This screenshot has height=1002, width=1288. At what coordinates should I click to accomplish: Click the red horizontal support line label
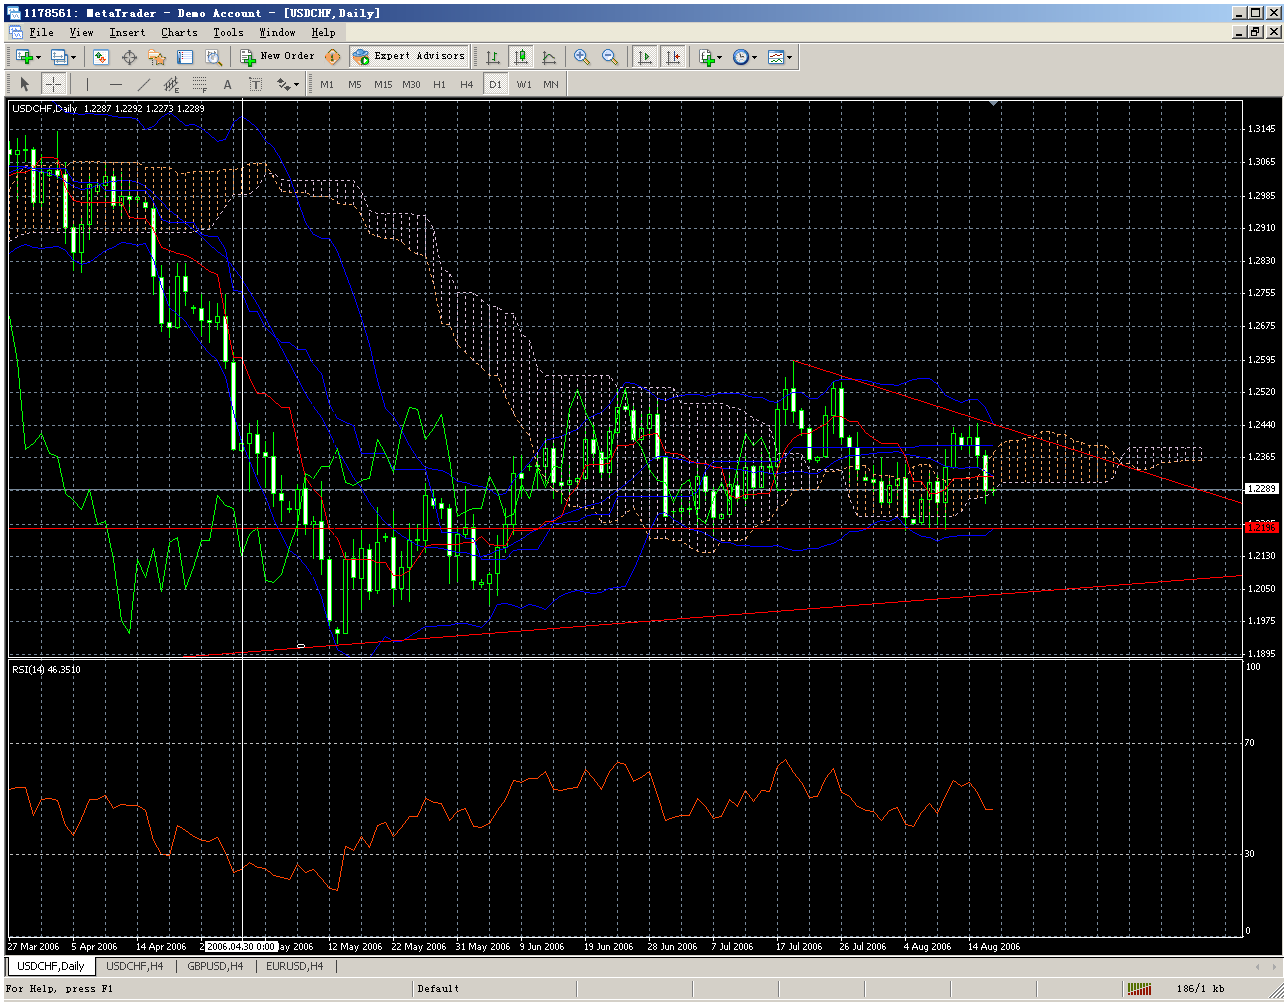pyautogui.click(x=1262, y=526)
